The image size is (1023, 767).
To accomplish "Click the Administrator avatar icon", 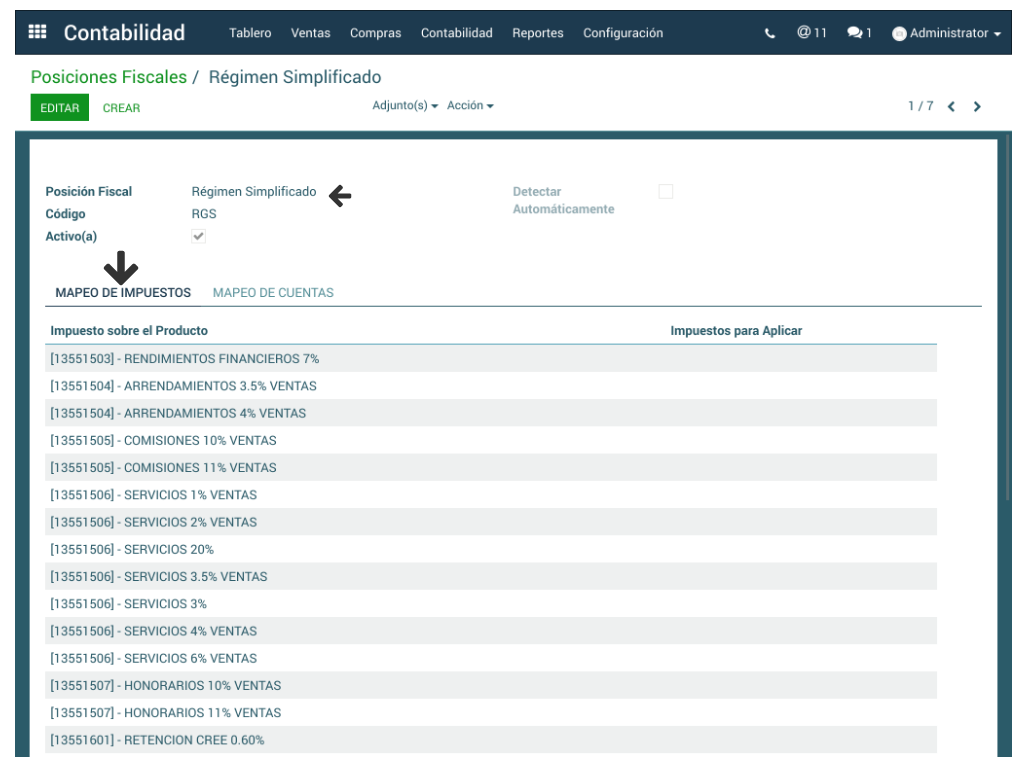I will pyautogui.click(x=899, y=34).
